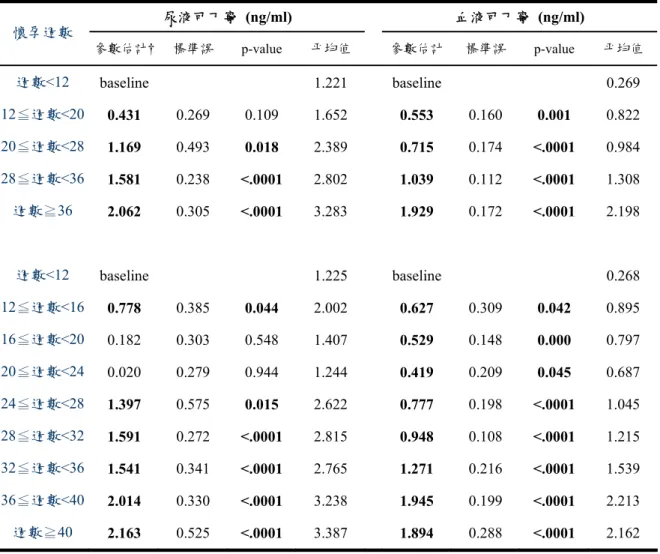
Task: Click the urine (ng/ml) group header
Action: click(x=228, y=18)
